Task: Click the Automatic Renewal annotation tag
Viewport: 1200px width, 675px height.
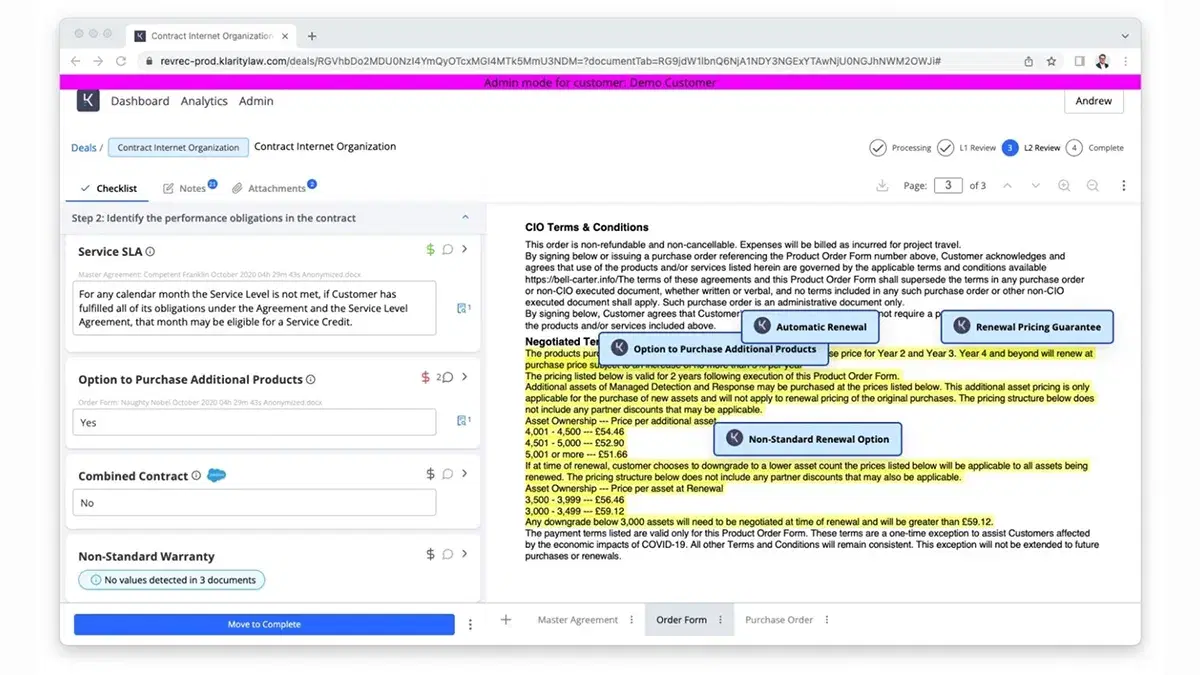Action: click(811, 327)
